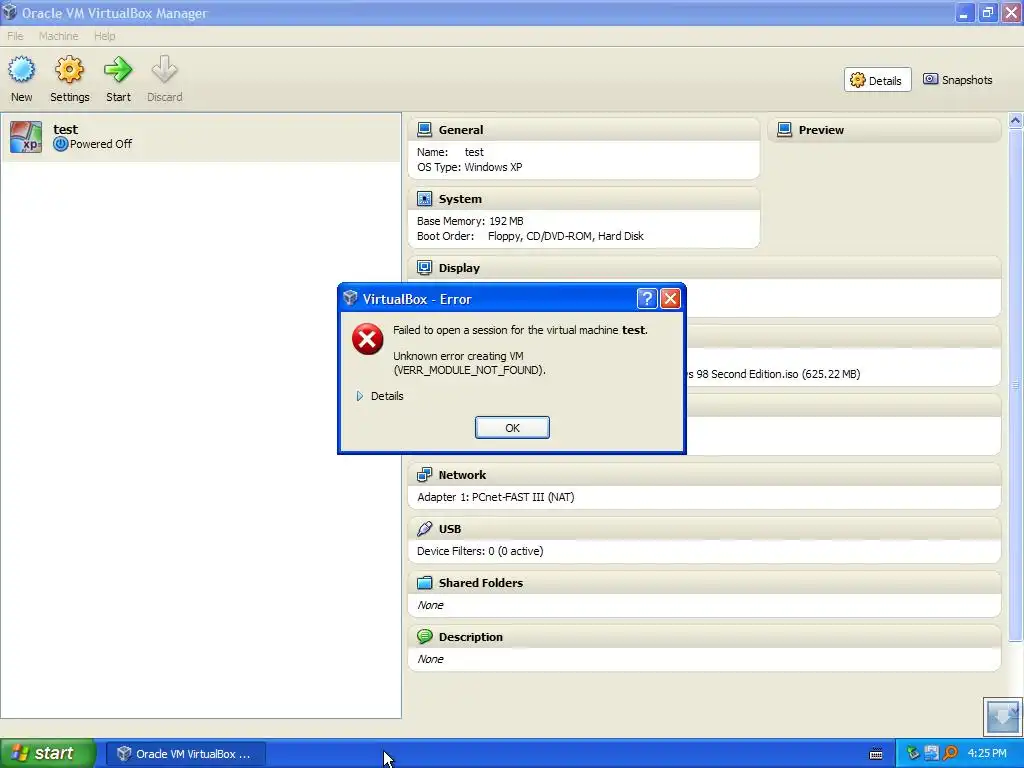Click the 4:25 PM clock
The height and width of the screenshot is (768, 1024).
click(x=987, y=754)
